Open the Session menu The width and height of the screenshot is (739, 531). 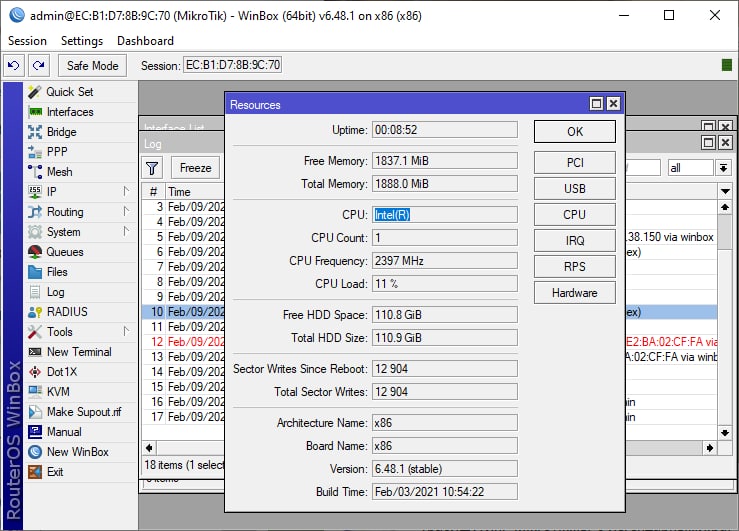[27, 41]
